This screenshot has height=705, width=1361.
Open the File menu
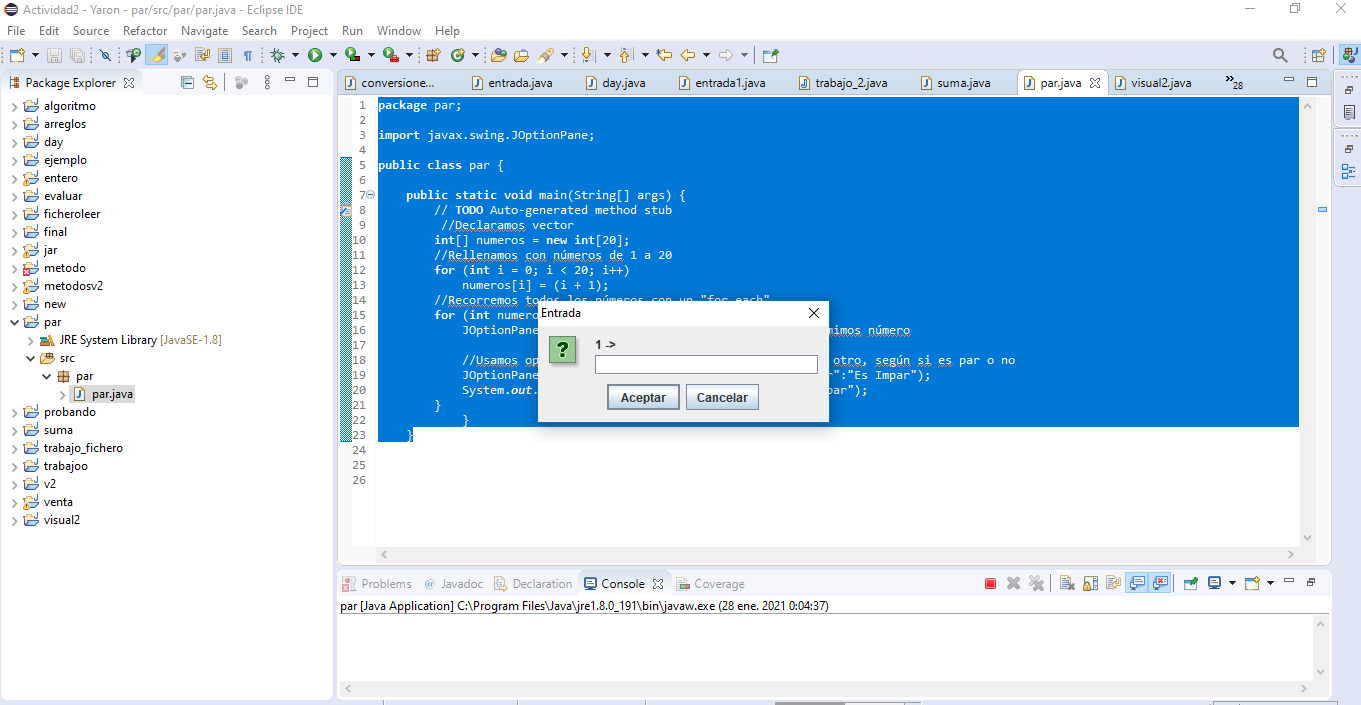pos(16,31)
